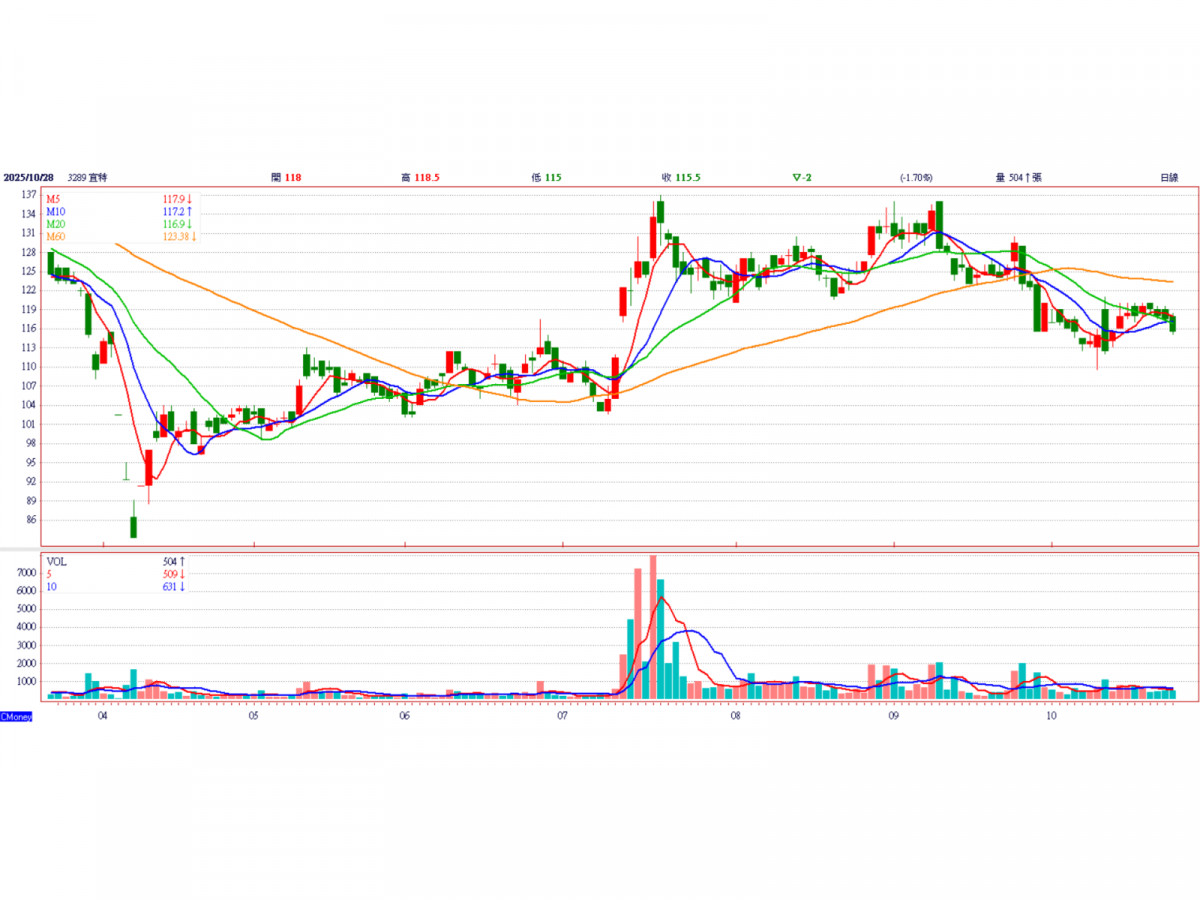Select the M10 moving average legend
The width and height of the screenshot is (1200, 900).
point(54,212)
